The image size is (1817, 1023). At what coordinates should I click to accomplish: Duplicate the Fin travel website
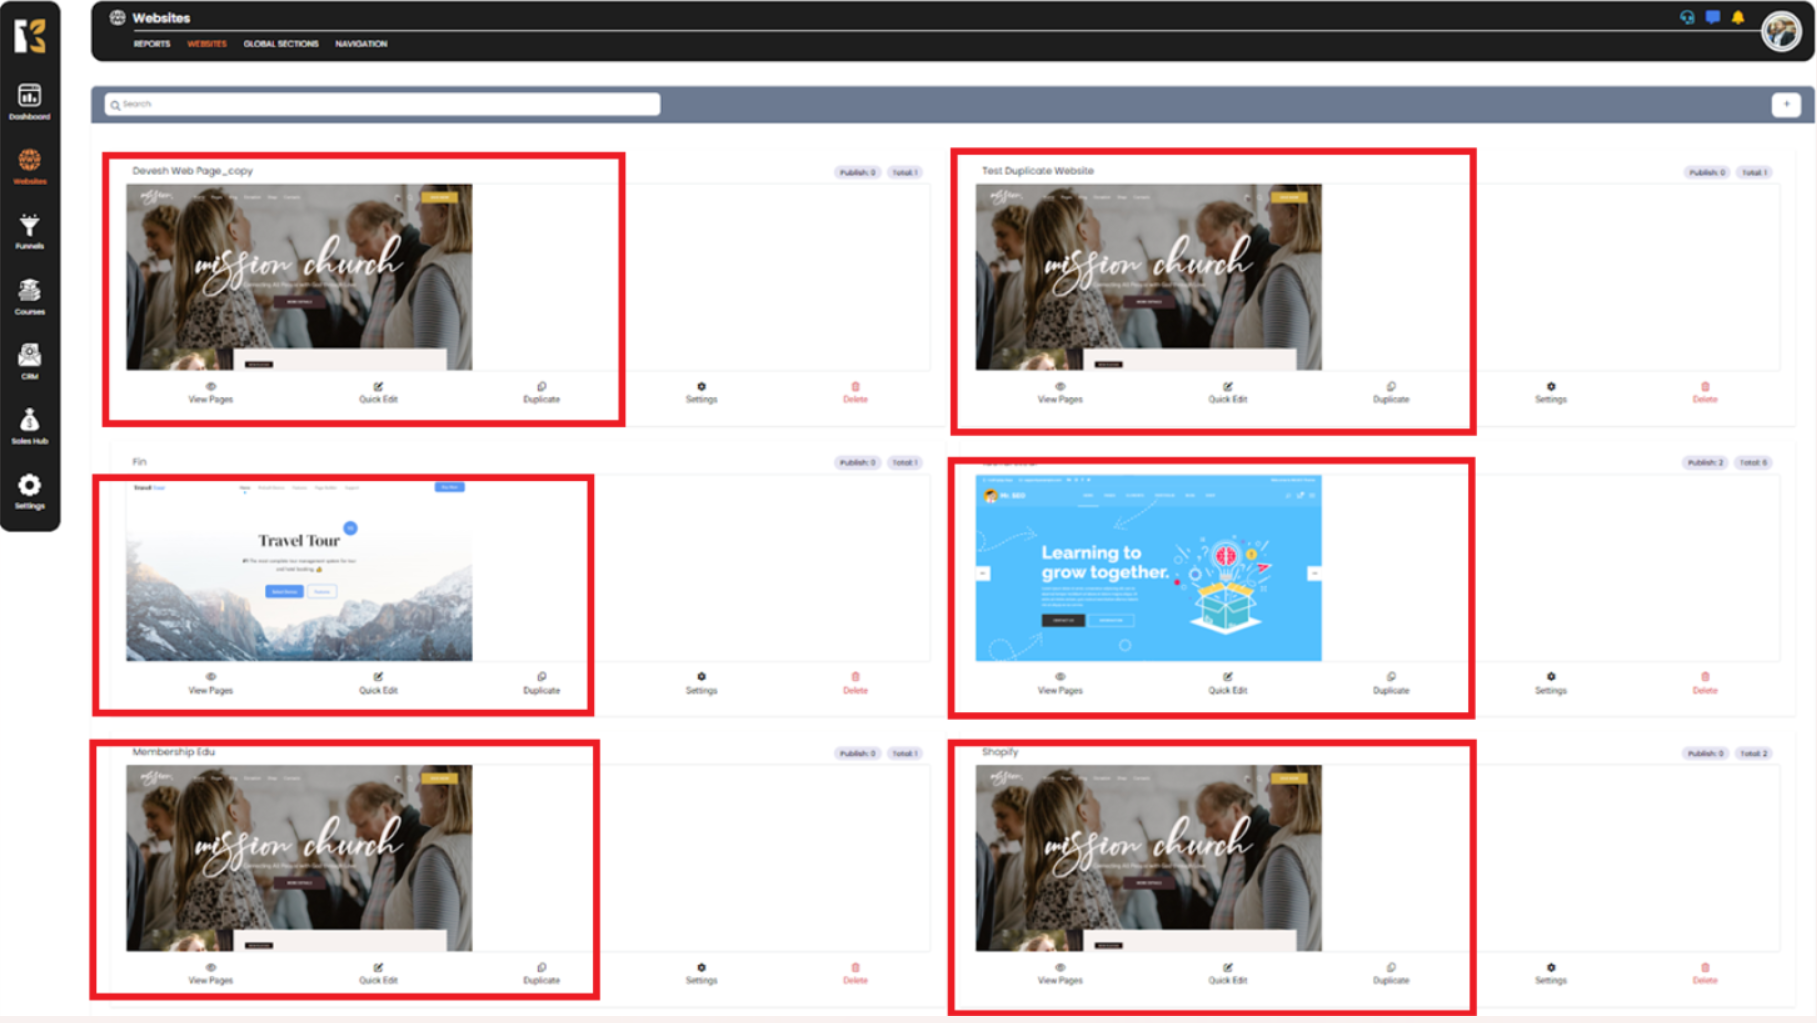[x=541, y=683]
